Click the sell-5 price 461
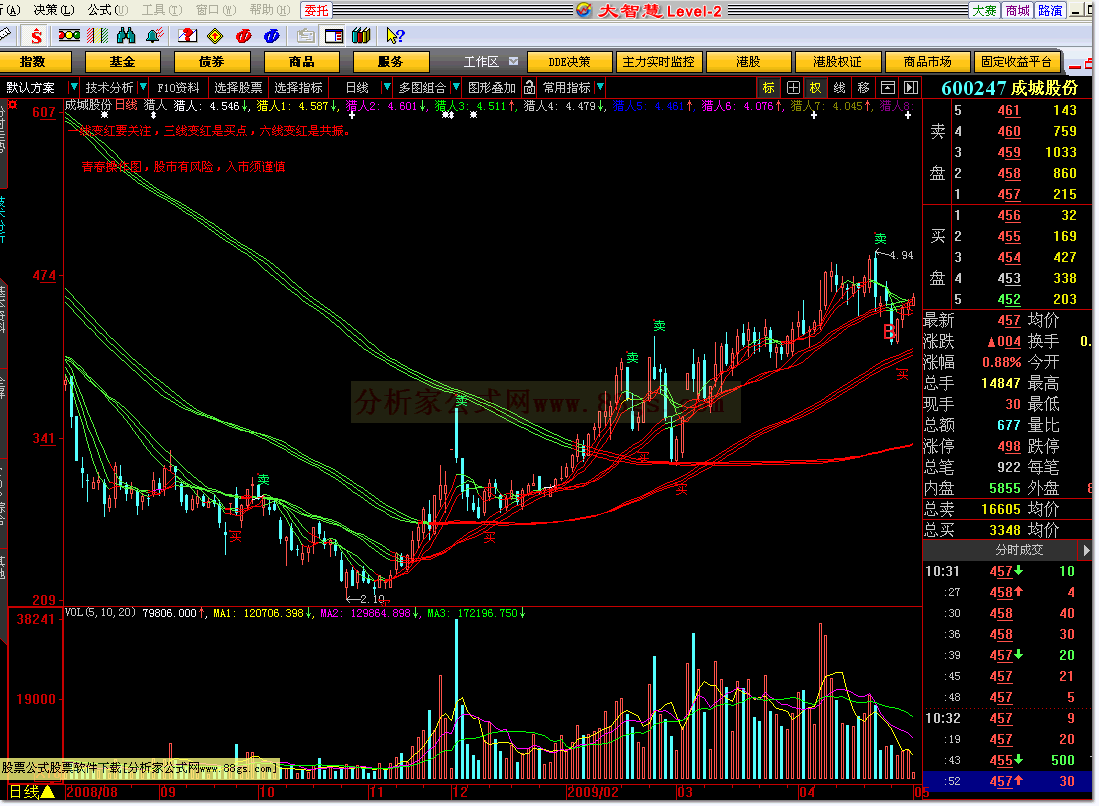The height and width of the screenshot is (806, 1099). [1009, 110]
